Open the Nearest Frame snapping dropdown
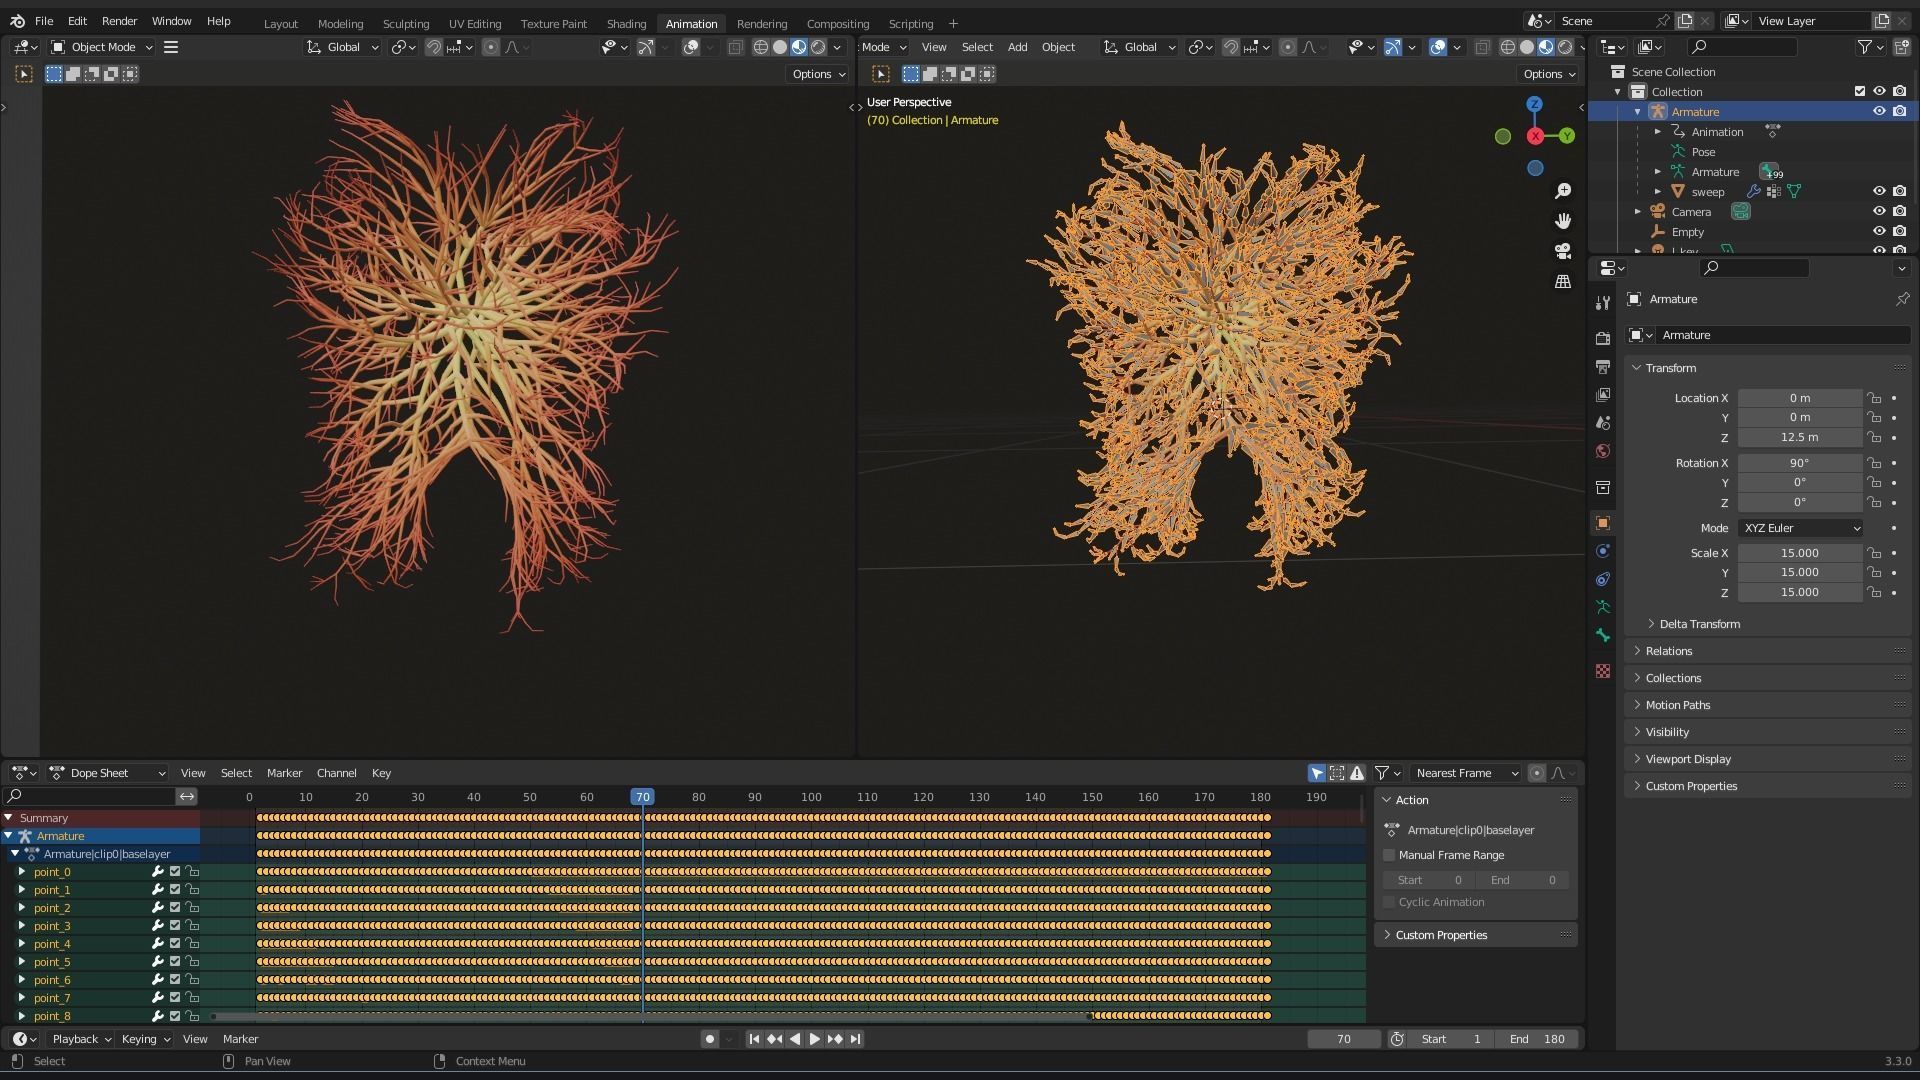 click(1466, 773)
